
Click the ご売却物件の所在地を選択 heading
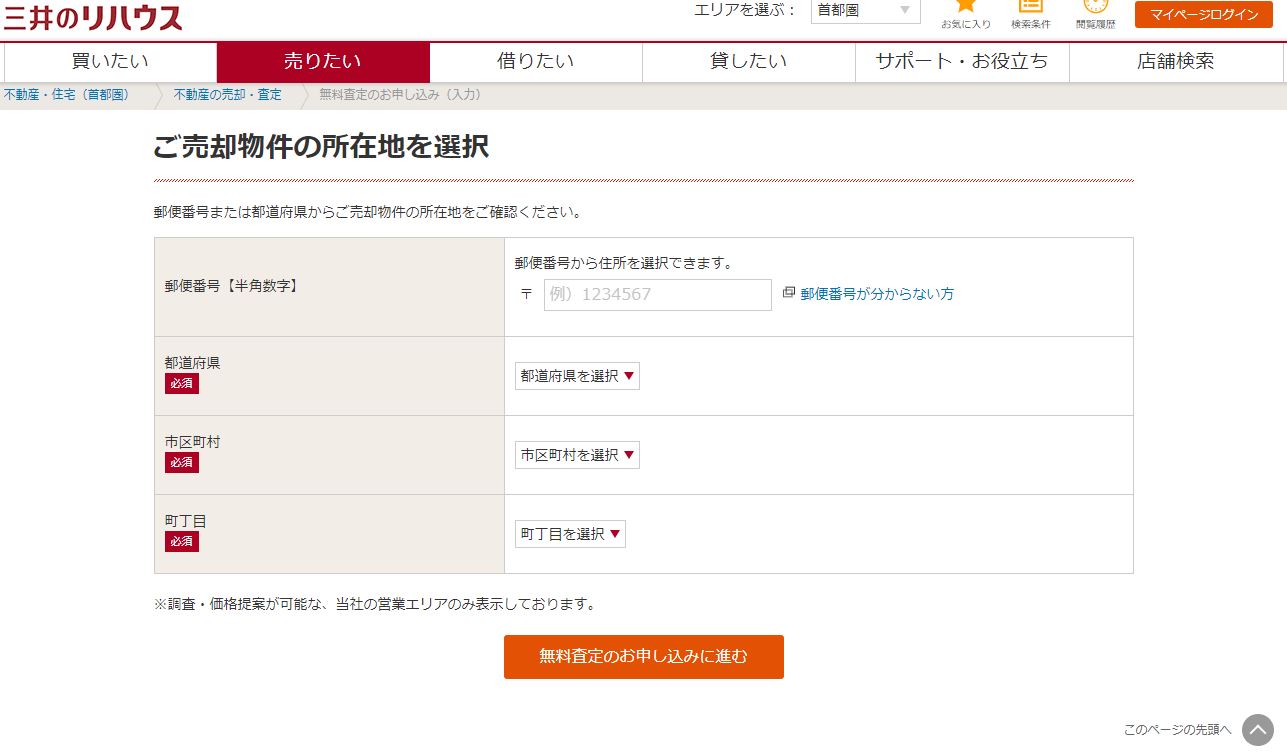[x=321, y=147]
